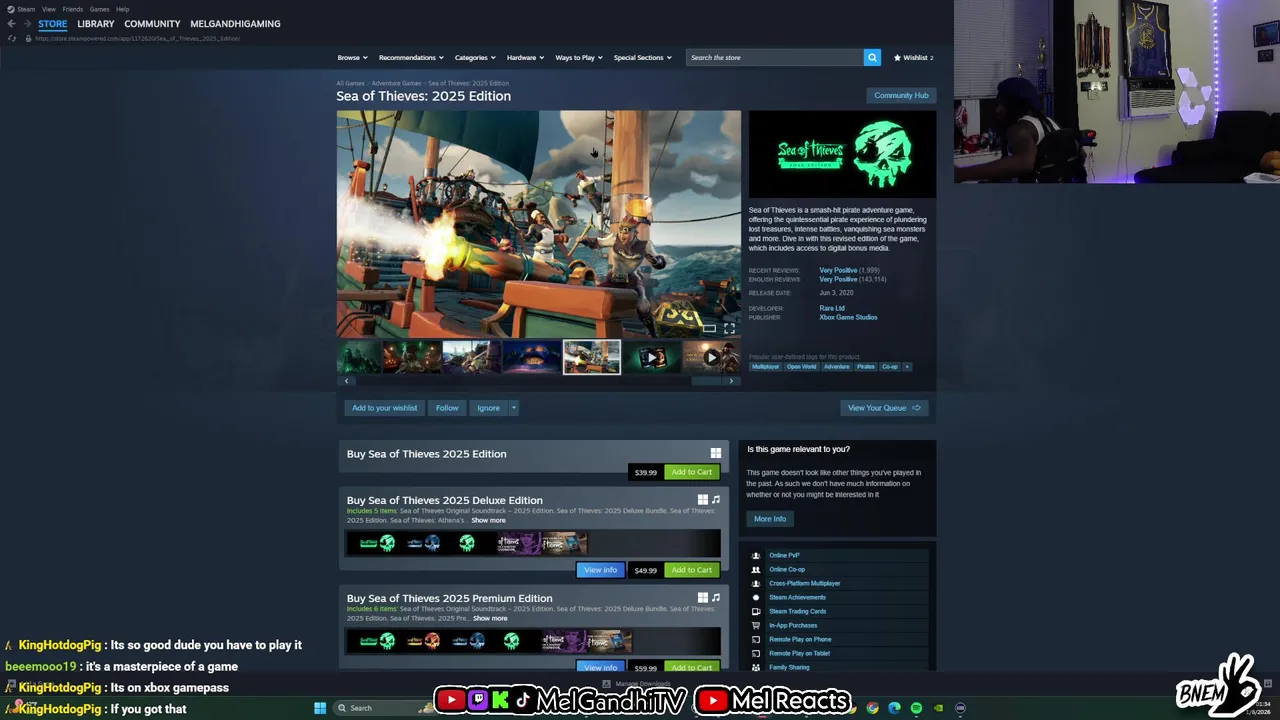Click the store search magnifier icon
The image size is (1280, 720).
pyautogui.click(x=872, y=57)
